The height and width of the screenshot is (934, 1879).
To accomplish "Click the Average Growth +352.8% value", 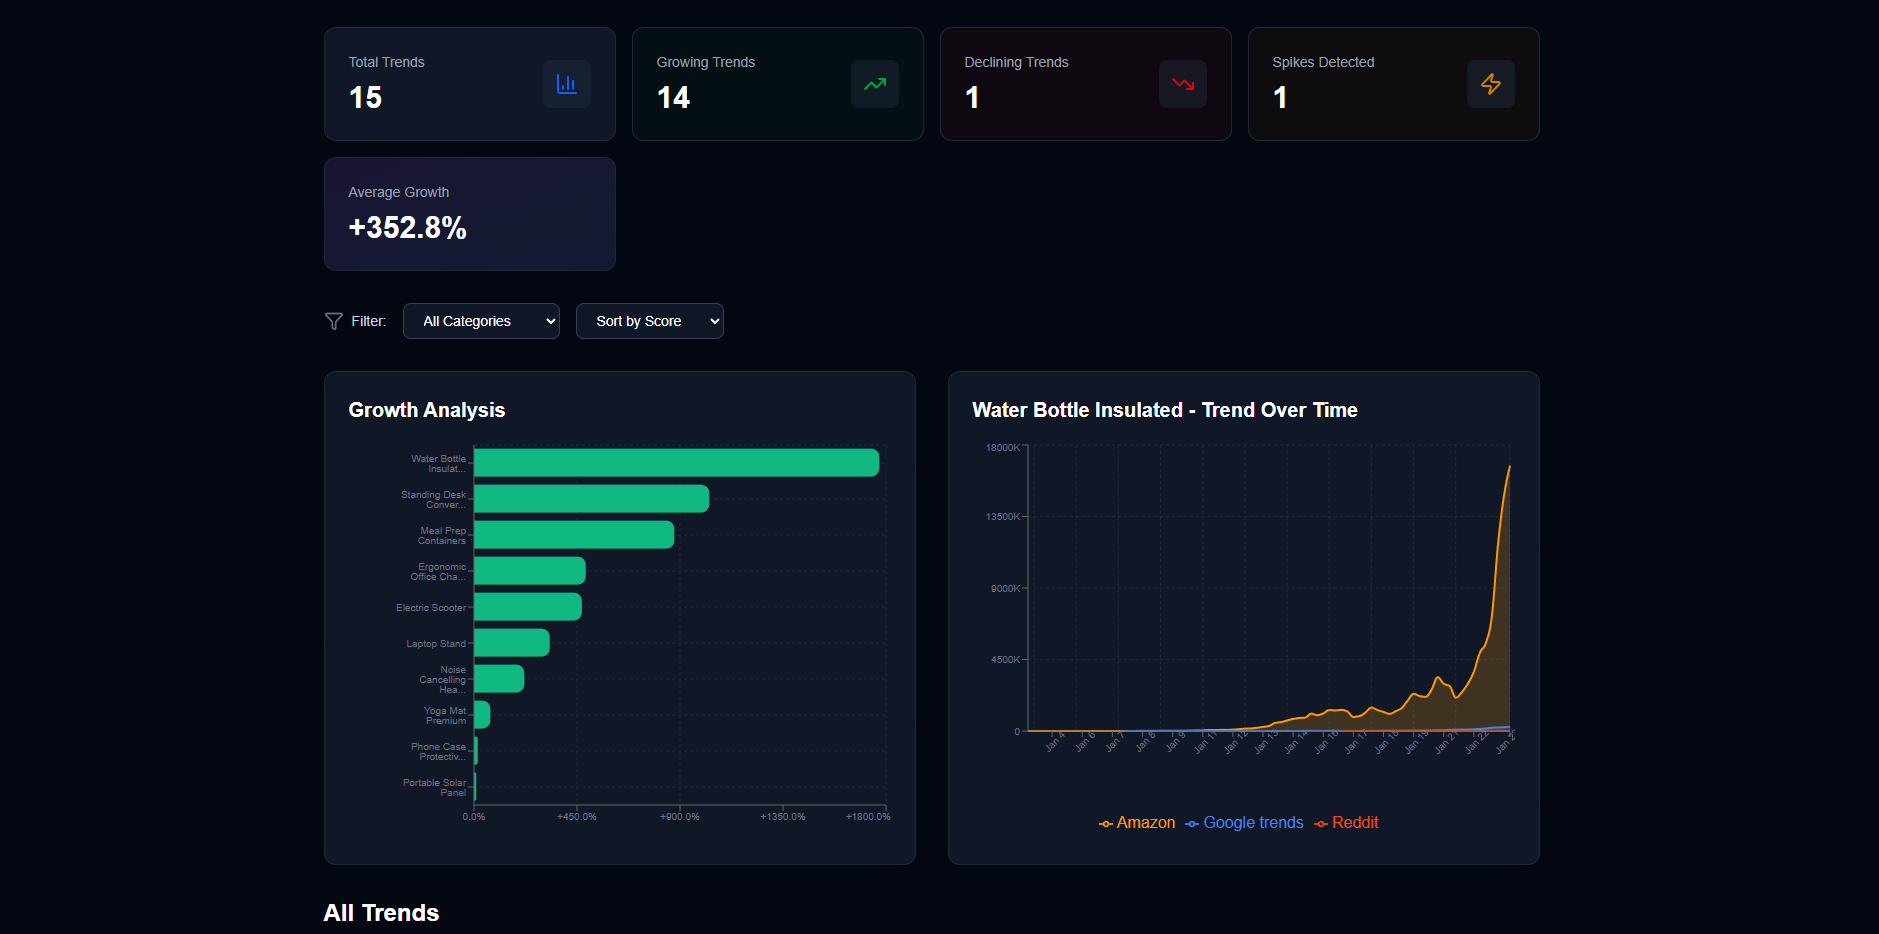I will click(407, 228).
